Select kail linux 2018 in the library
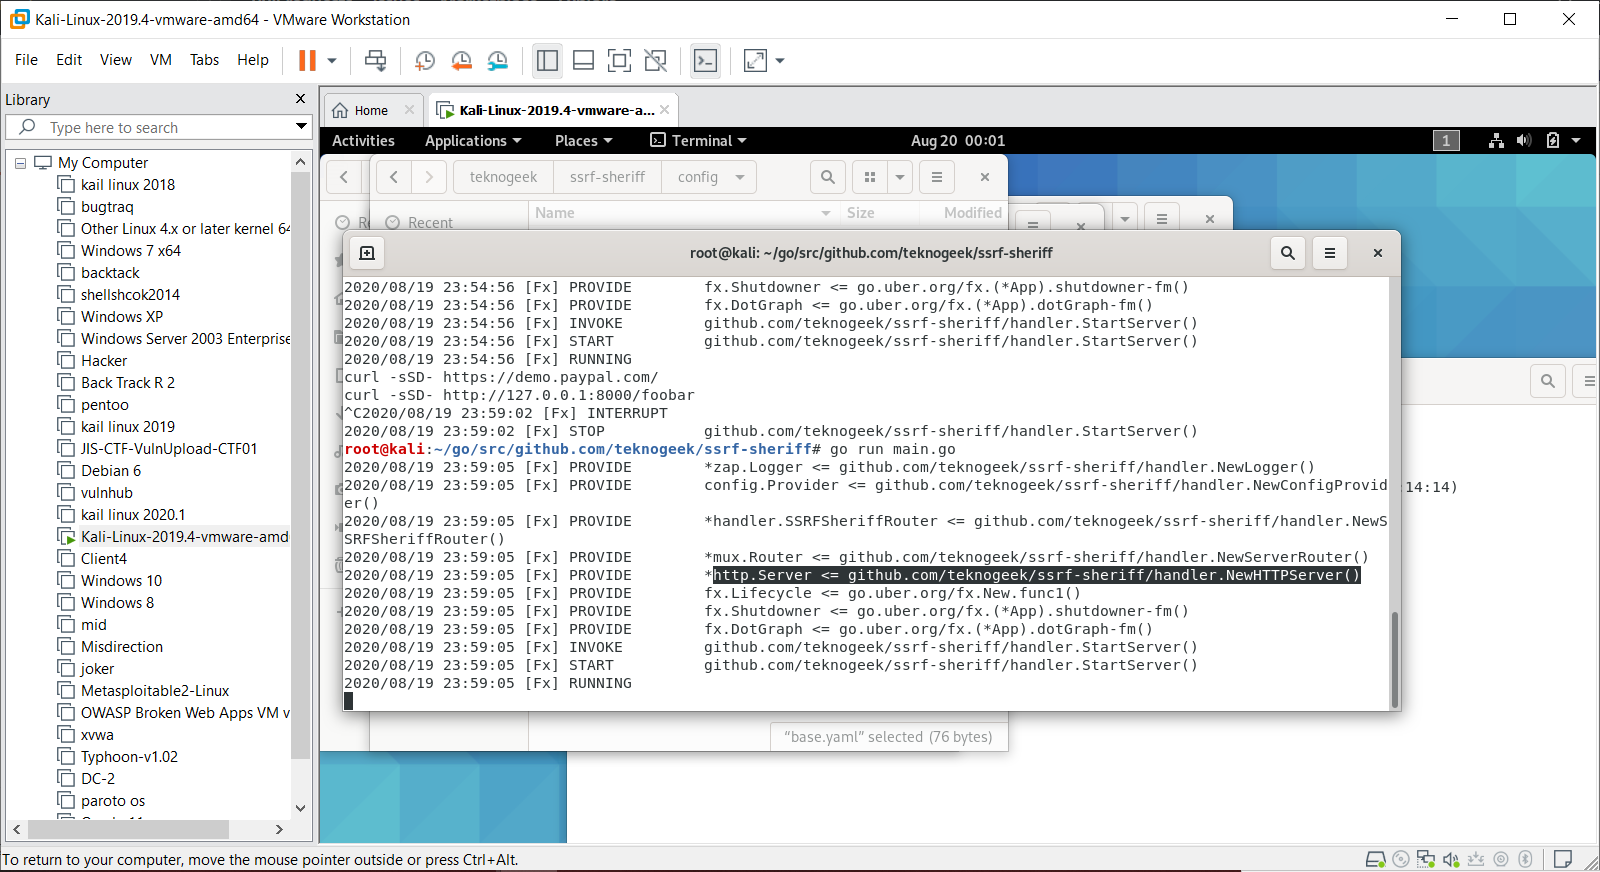The height and width of the screenshot is (872, 1600). (x=128, y=185)
